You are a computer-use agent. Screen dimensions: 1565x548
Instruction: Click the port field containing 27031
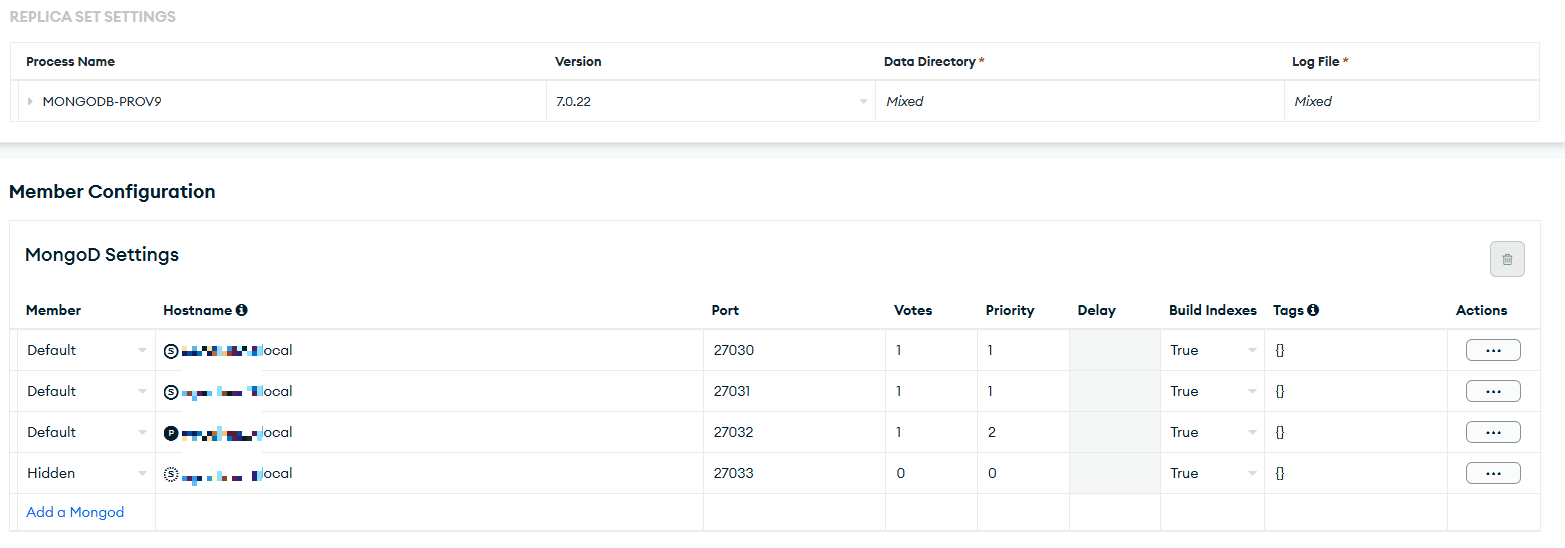tap(793, 391)
